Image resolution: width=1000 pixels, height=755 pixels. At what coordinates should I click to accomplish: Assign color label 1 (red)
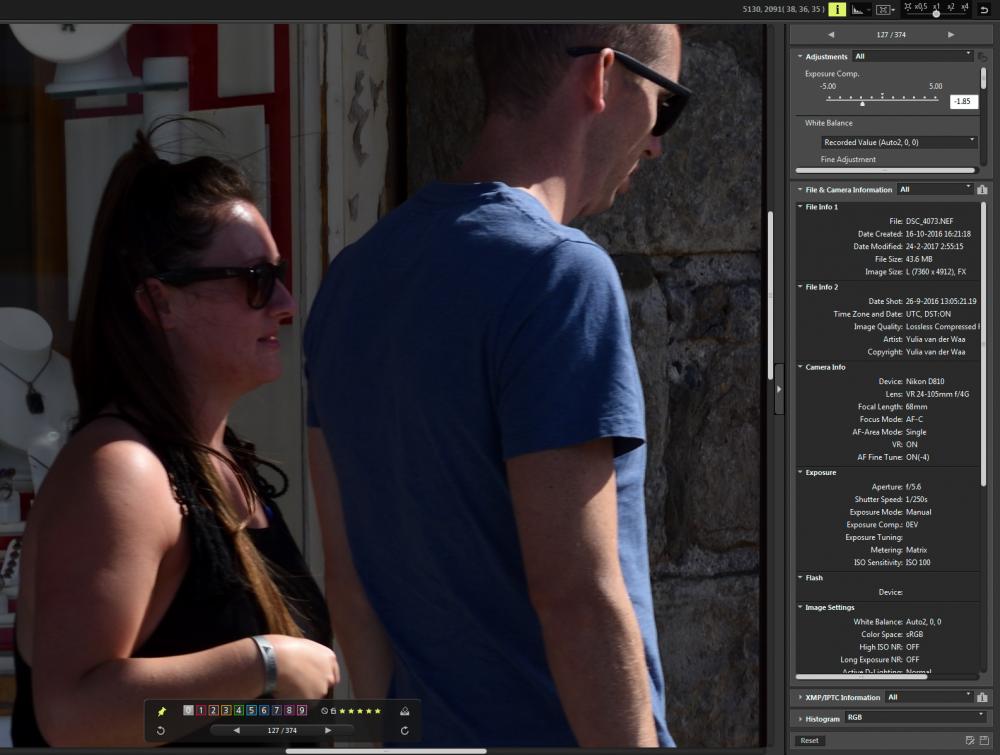pyautogui.click(x=201, y=710)
